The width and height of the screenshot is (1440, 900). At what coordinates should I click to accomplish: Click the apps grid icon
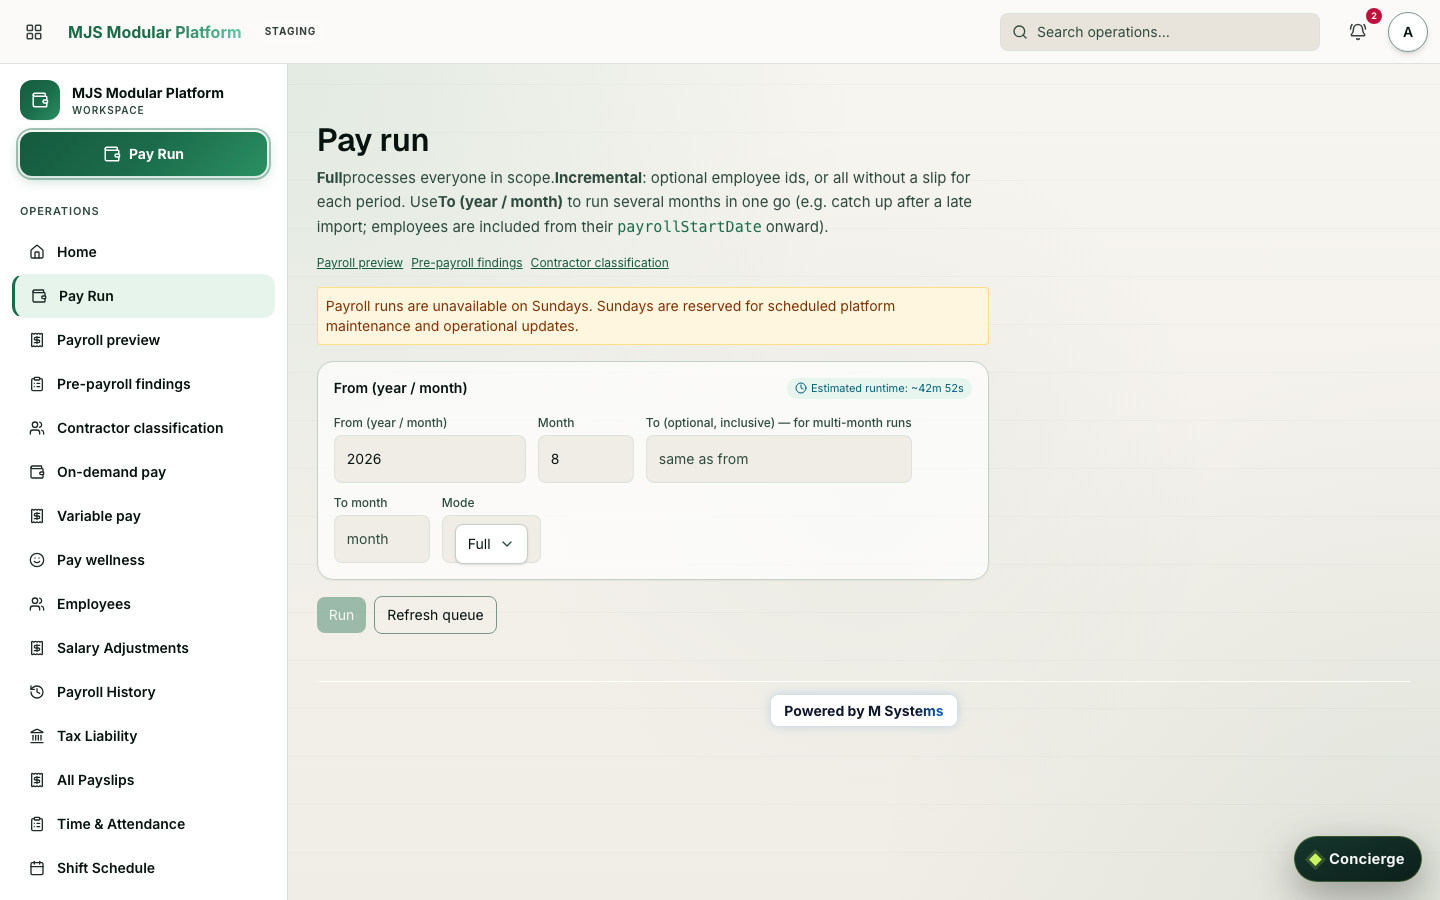(34, 32)
